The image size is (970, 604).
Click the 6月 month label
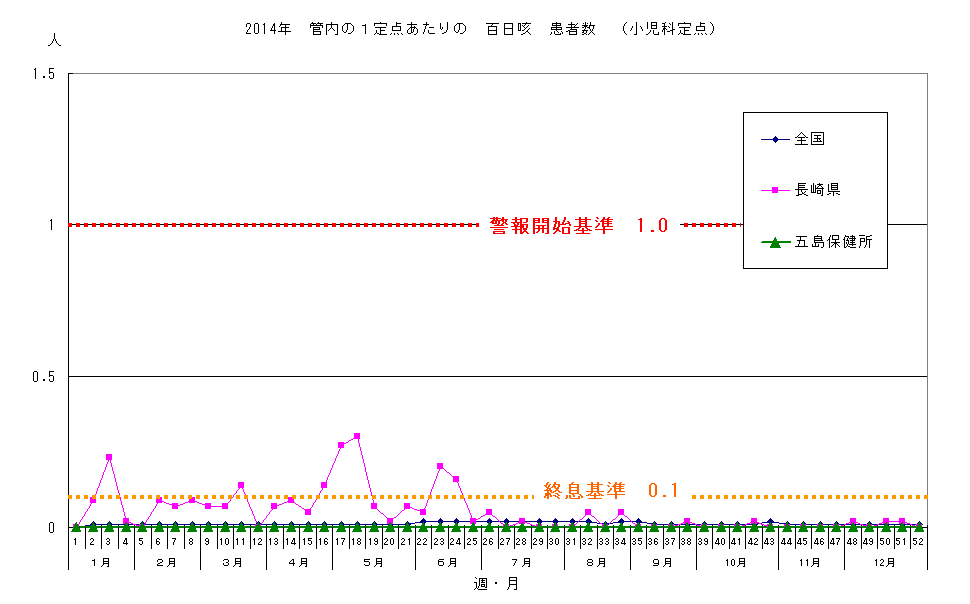tap(448, 563)
